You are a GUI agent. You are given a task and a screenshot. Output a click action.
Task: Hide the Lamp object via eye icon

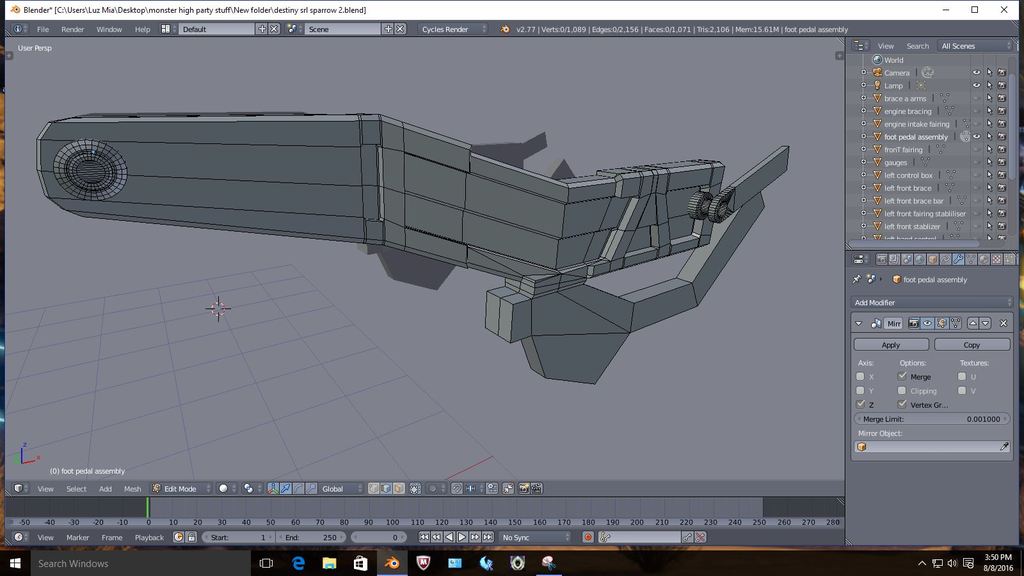[x=977, y=86]
